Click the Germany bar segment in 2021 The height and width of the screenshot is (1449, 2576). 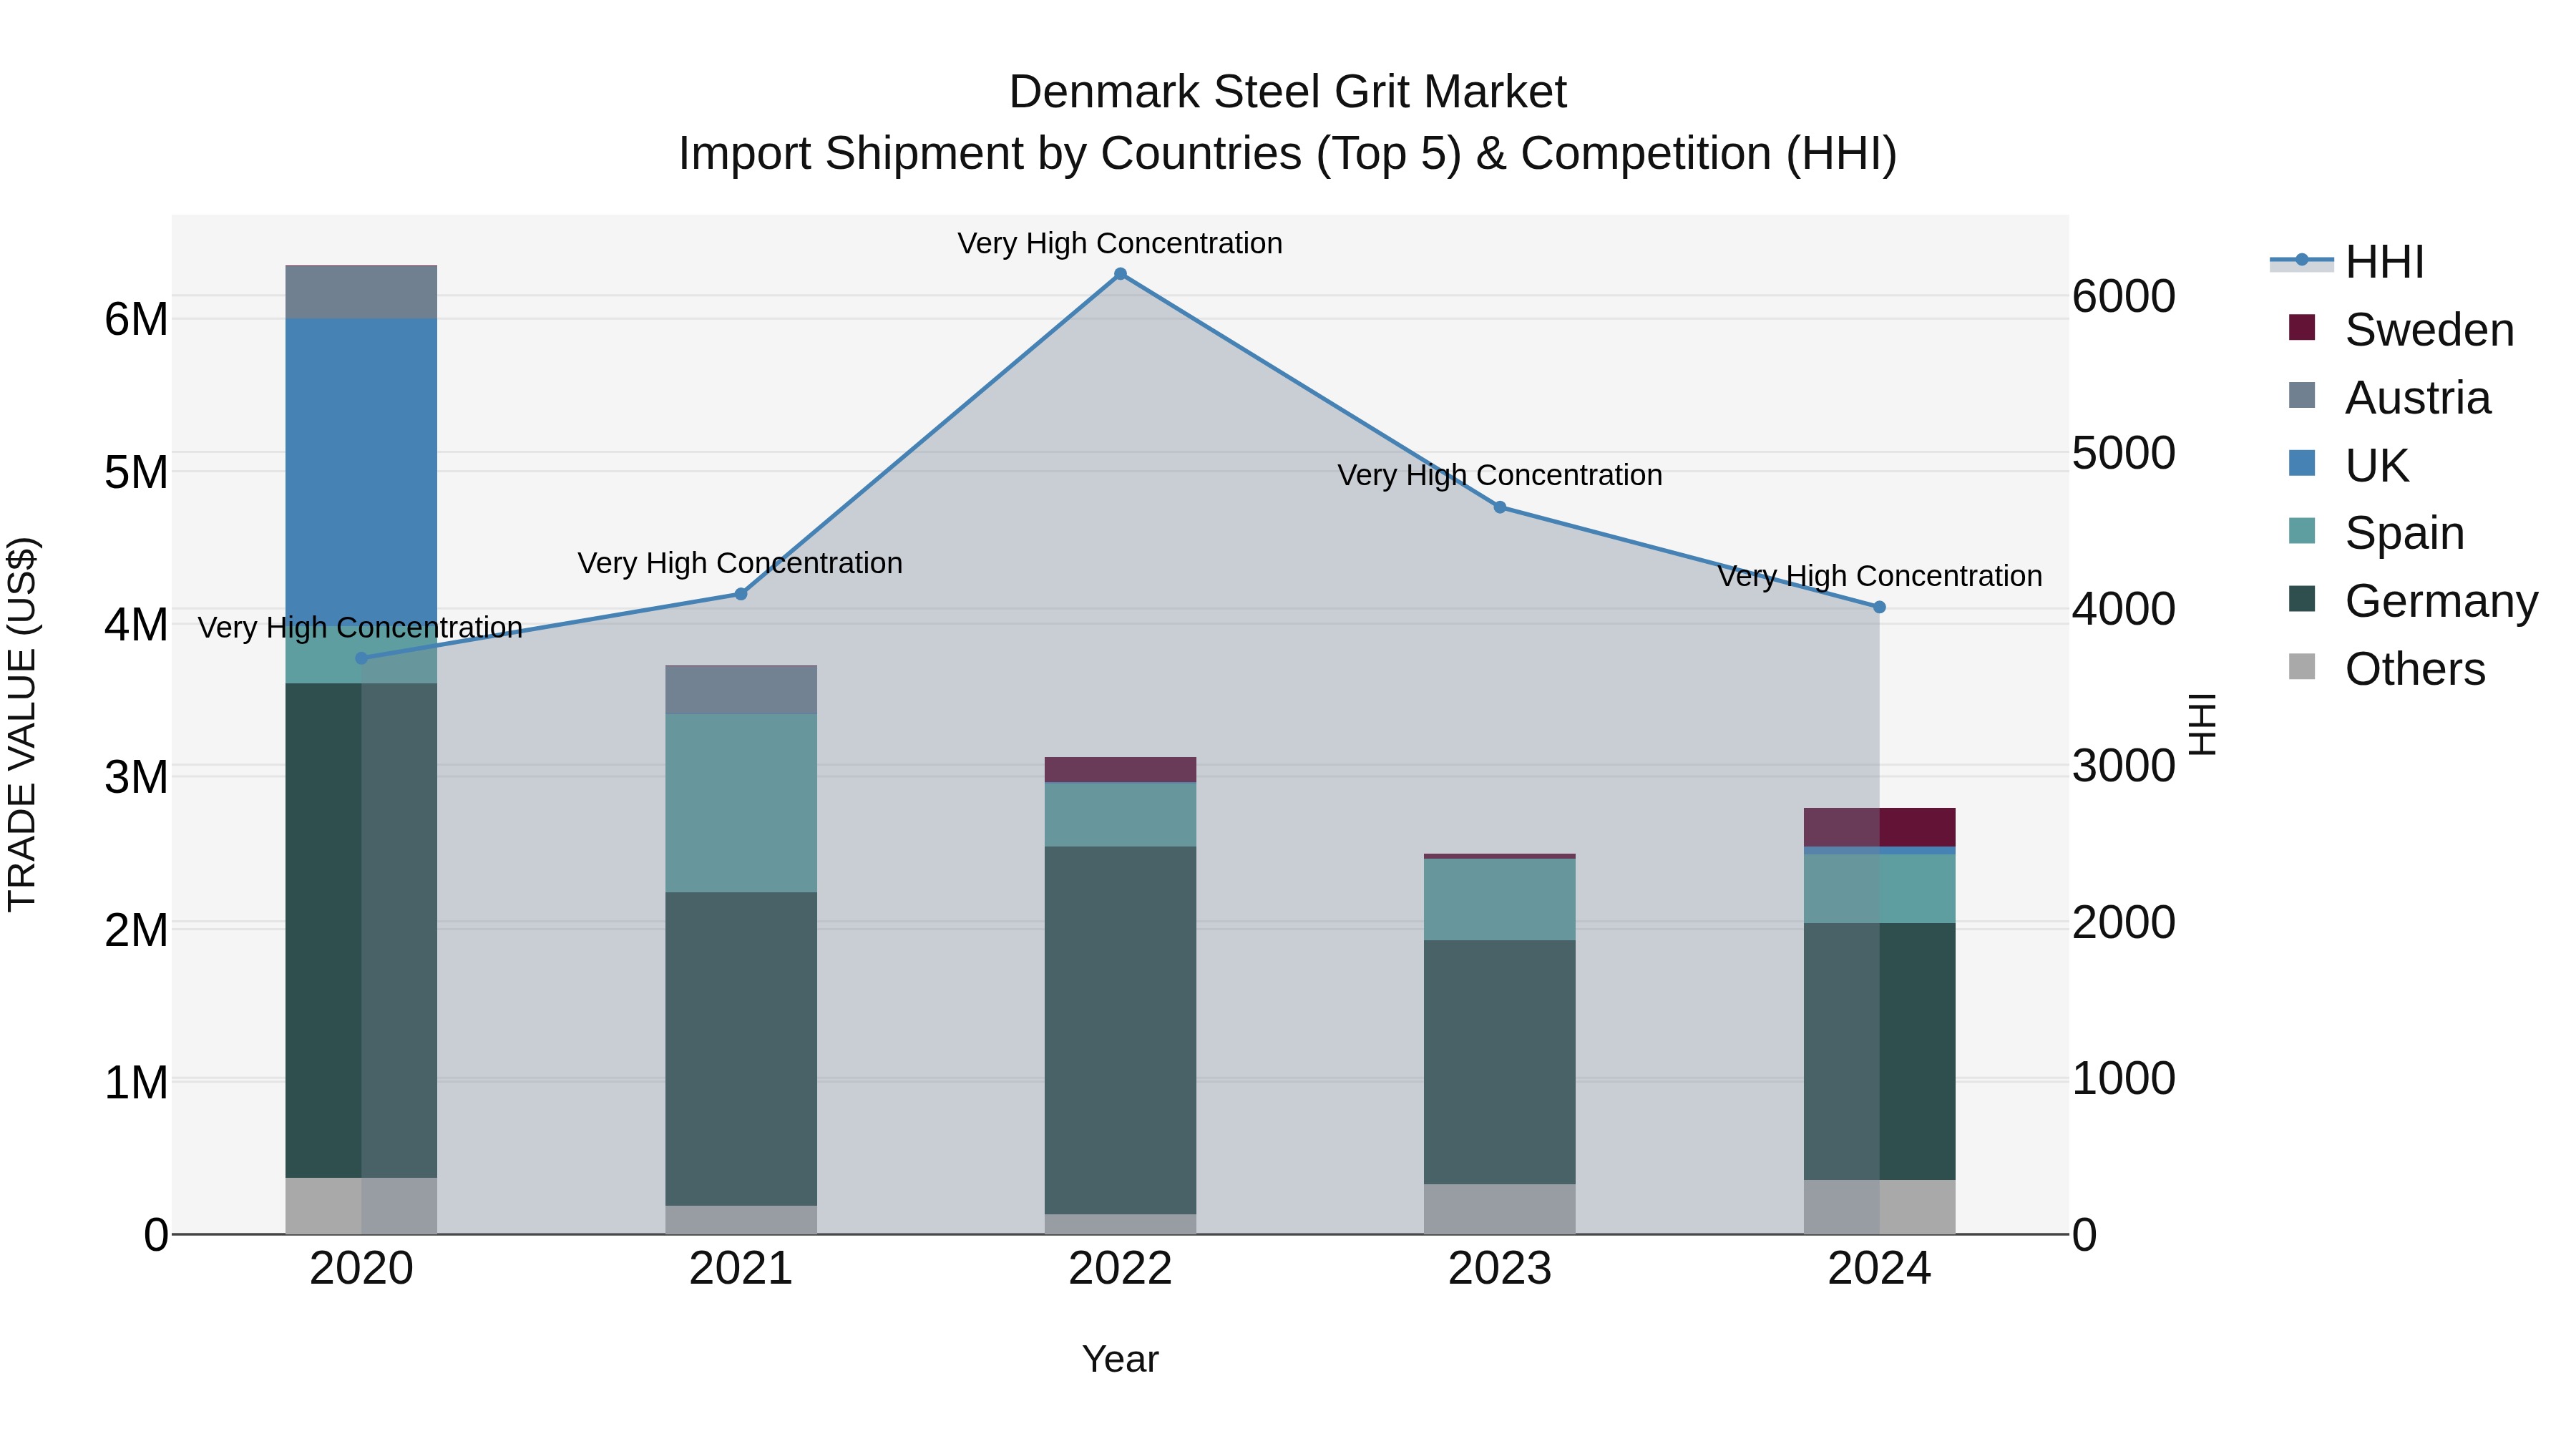click(741, 1049)
